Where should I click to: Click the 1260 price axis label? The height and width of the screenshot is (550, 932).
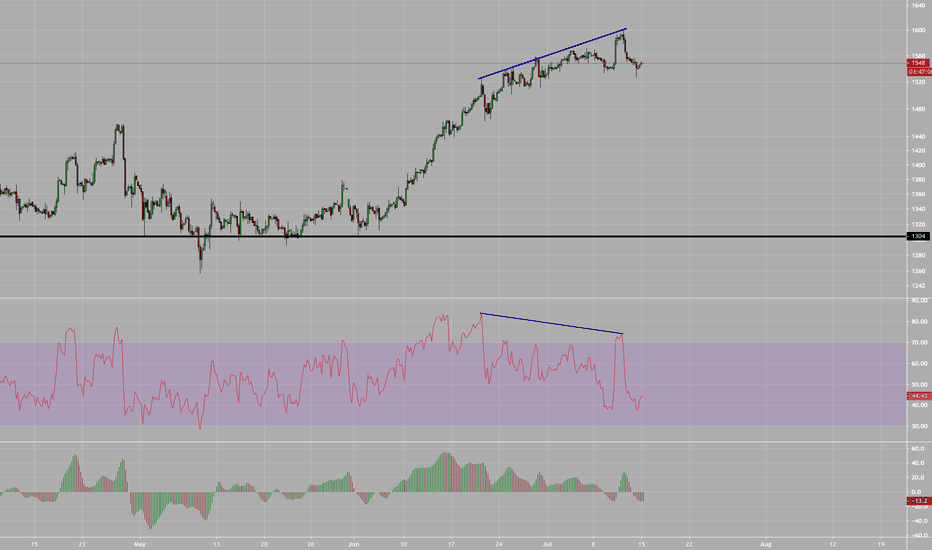click(x=918, y=271)
